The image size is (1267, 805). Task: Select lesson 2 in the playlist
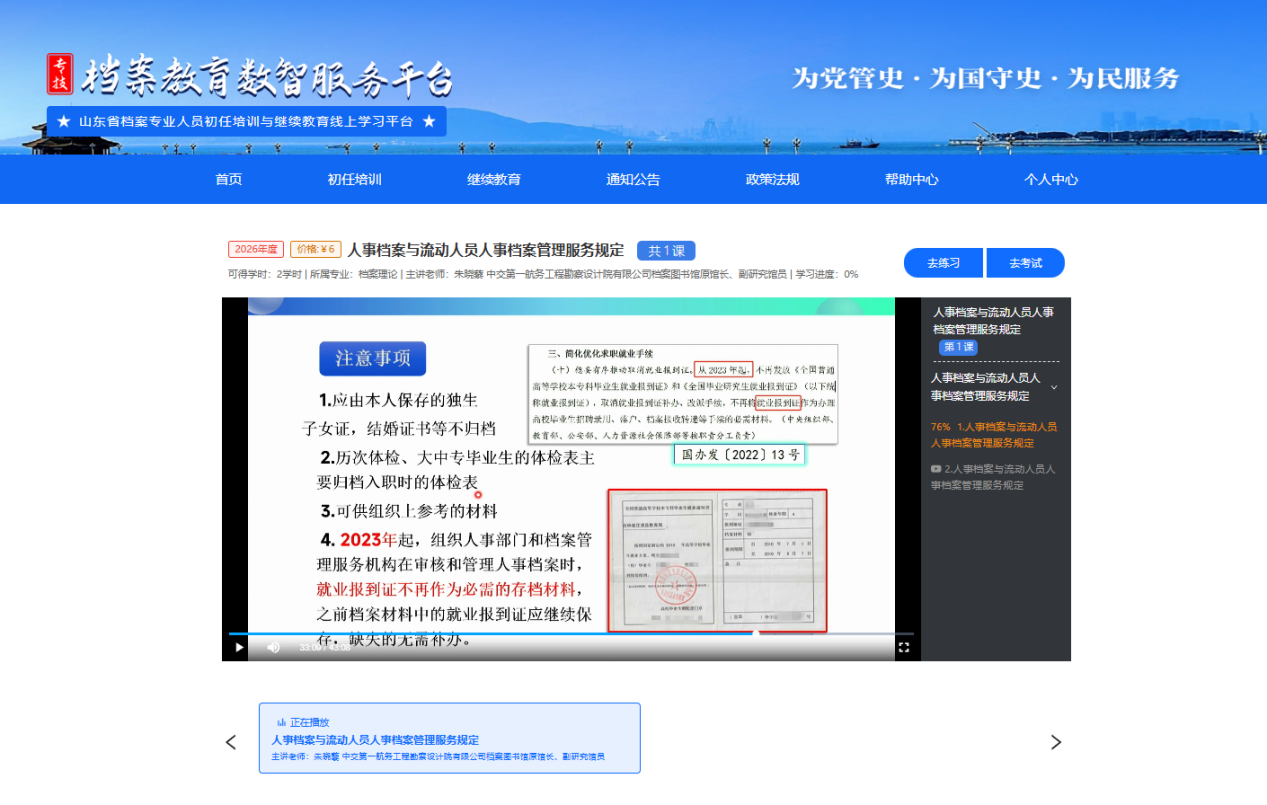click(994, 476)
